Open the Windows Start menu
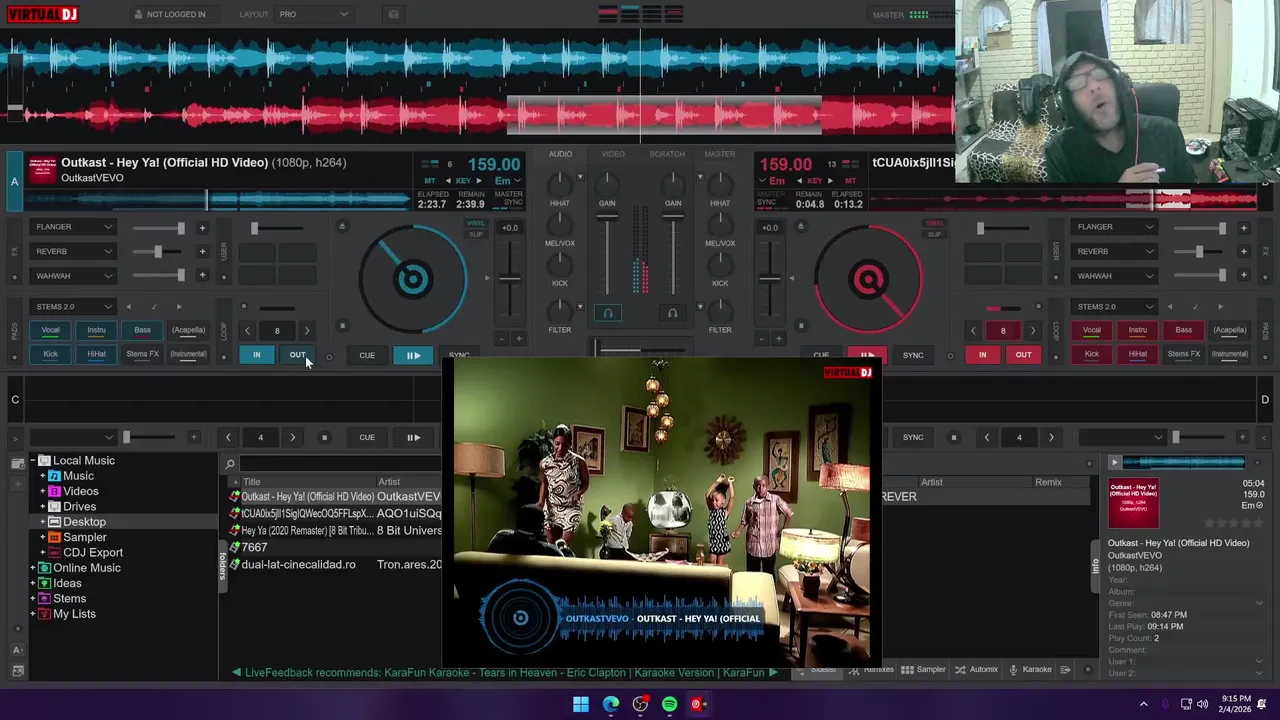This screenshot has width=1280, height=720. [581, 704]
